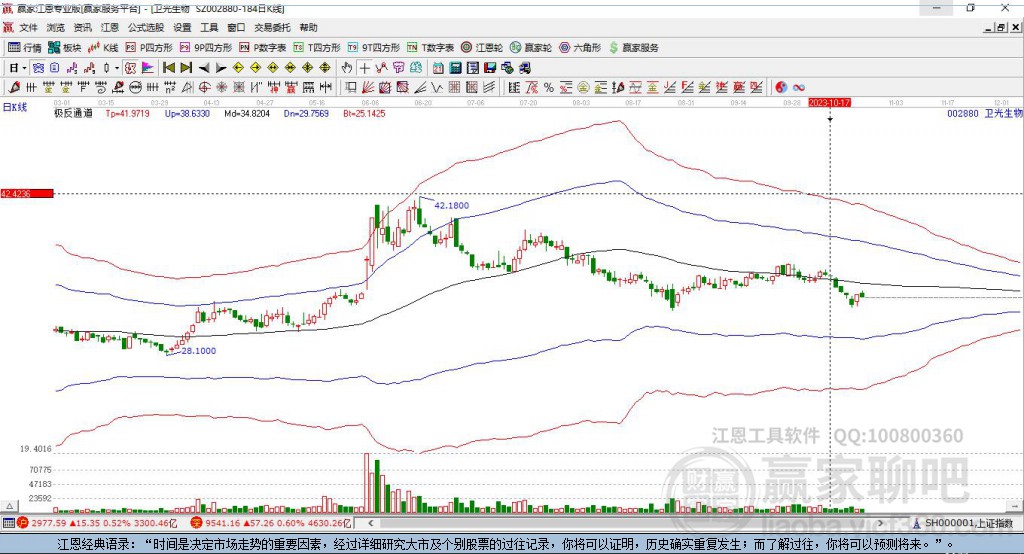Jump to last bar with skip-forward icon
Viewport: 1024px width, 554px height.
[186, 68]
